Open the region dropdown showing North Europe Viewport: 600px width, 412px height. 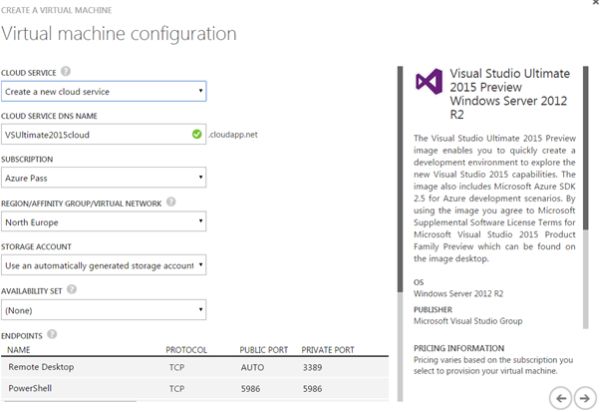pyautogui.click(x=104, y=221)
